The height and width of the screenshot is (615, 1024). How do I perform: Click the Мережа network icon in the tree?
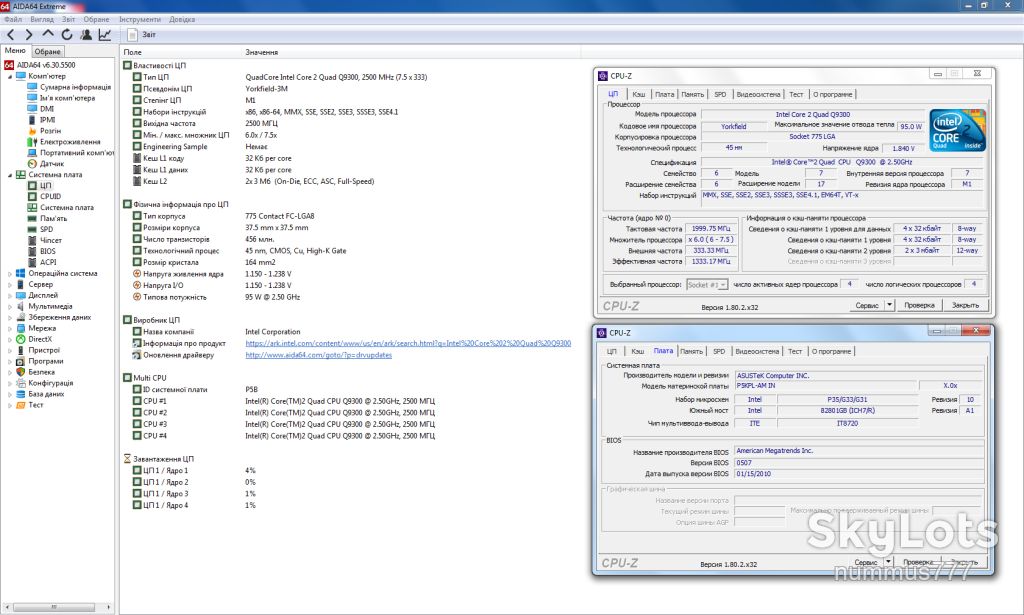pos(20,328)
